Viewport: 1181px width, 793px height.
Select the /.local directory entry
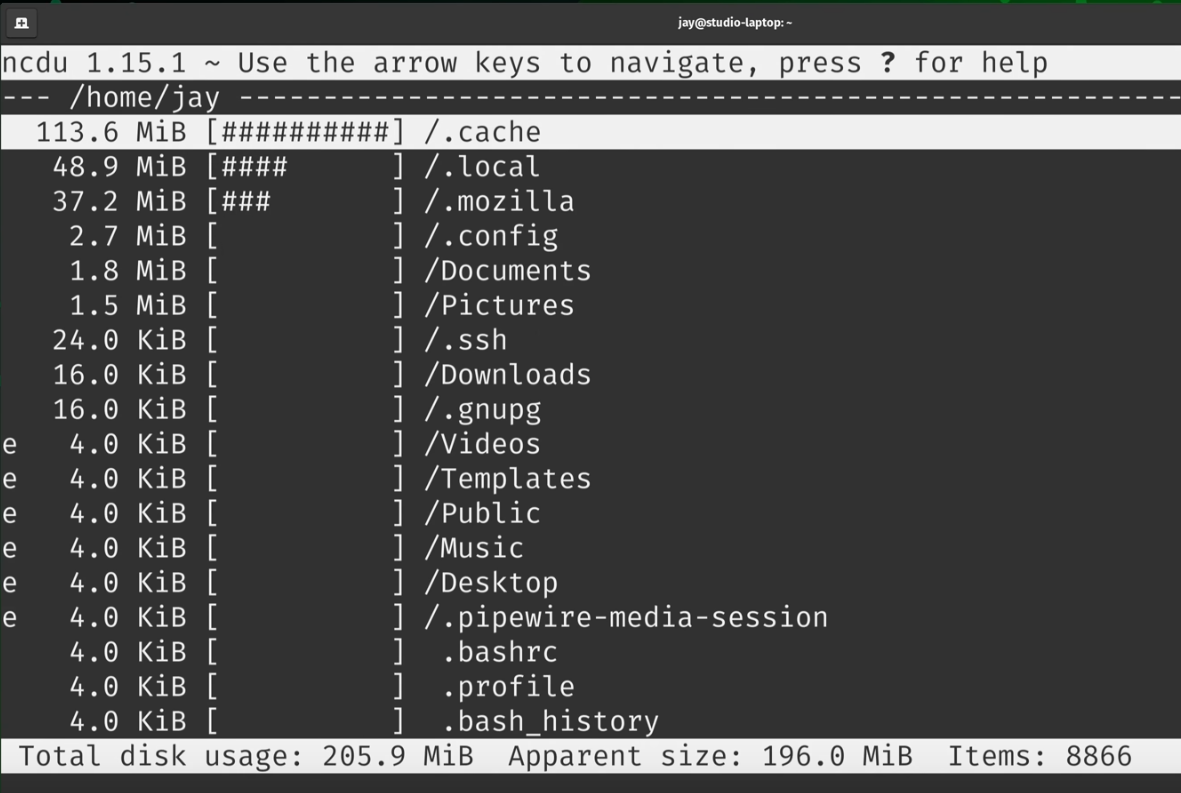pyautogui.click(x=482, y=167)
